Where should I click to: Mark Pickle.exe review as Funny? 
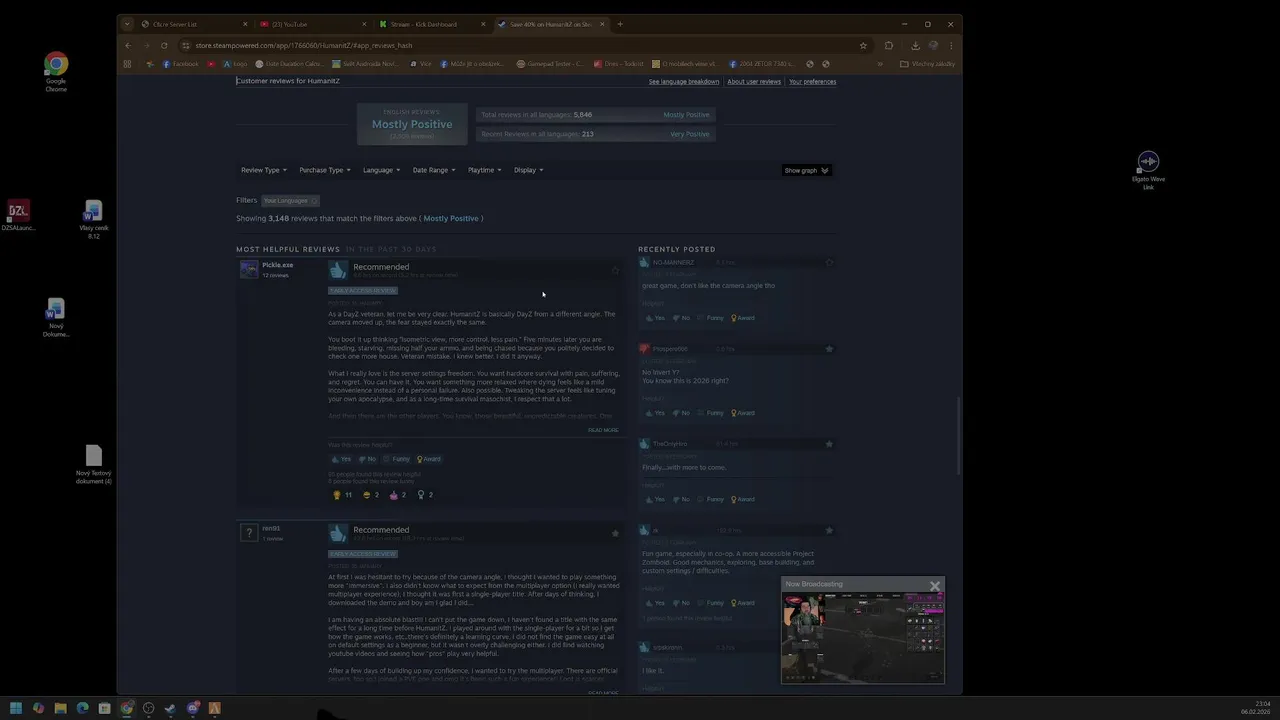click(x=397, y=459)
